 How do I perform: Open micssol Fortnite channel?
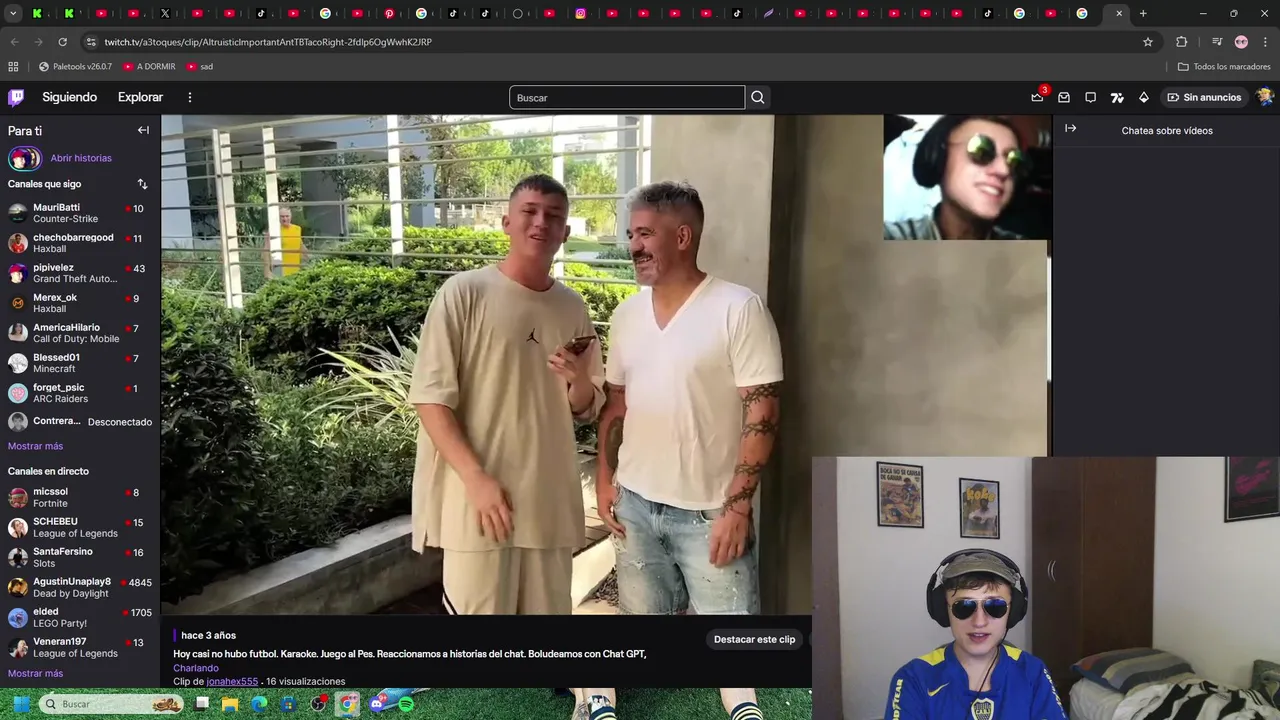pyautogui.click(x=80, y=497)
